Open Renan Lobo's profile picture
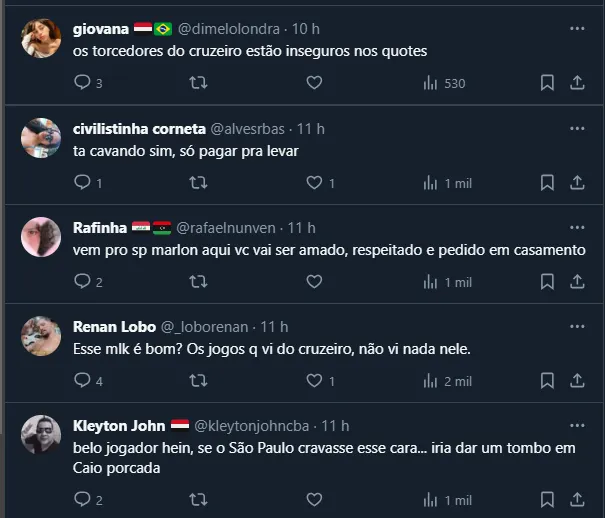Image resolution: width=605 pixels, height=518 pixels. (41, 335)
